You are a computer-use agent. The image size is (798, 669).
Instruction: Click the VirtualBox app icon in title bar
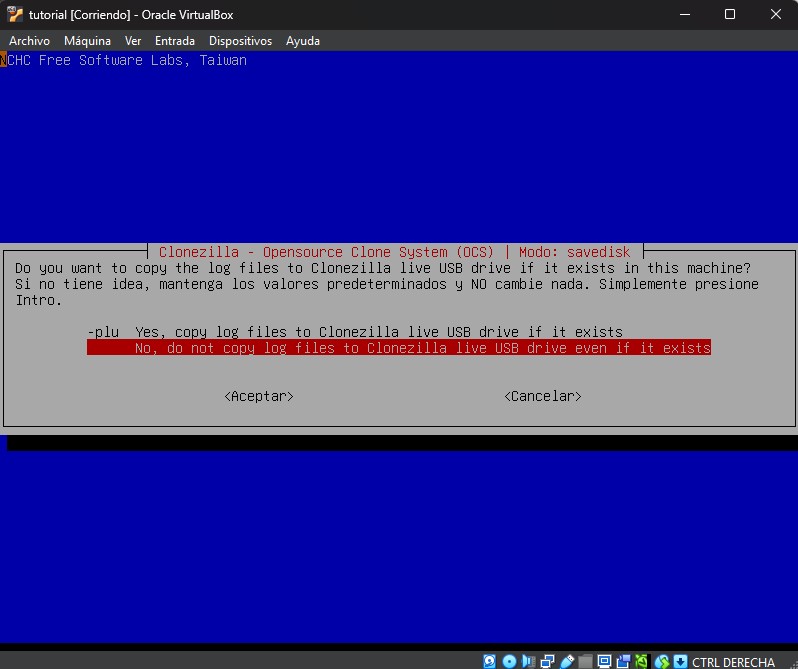click(x=15, y=15)
